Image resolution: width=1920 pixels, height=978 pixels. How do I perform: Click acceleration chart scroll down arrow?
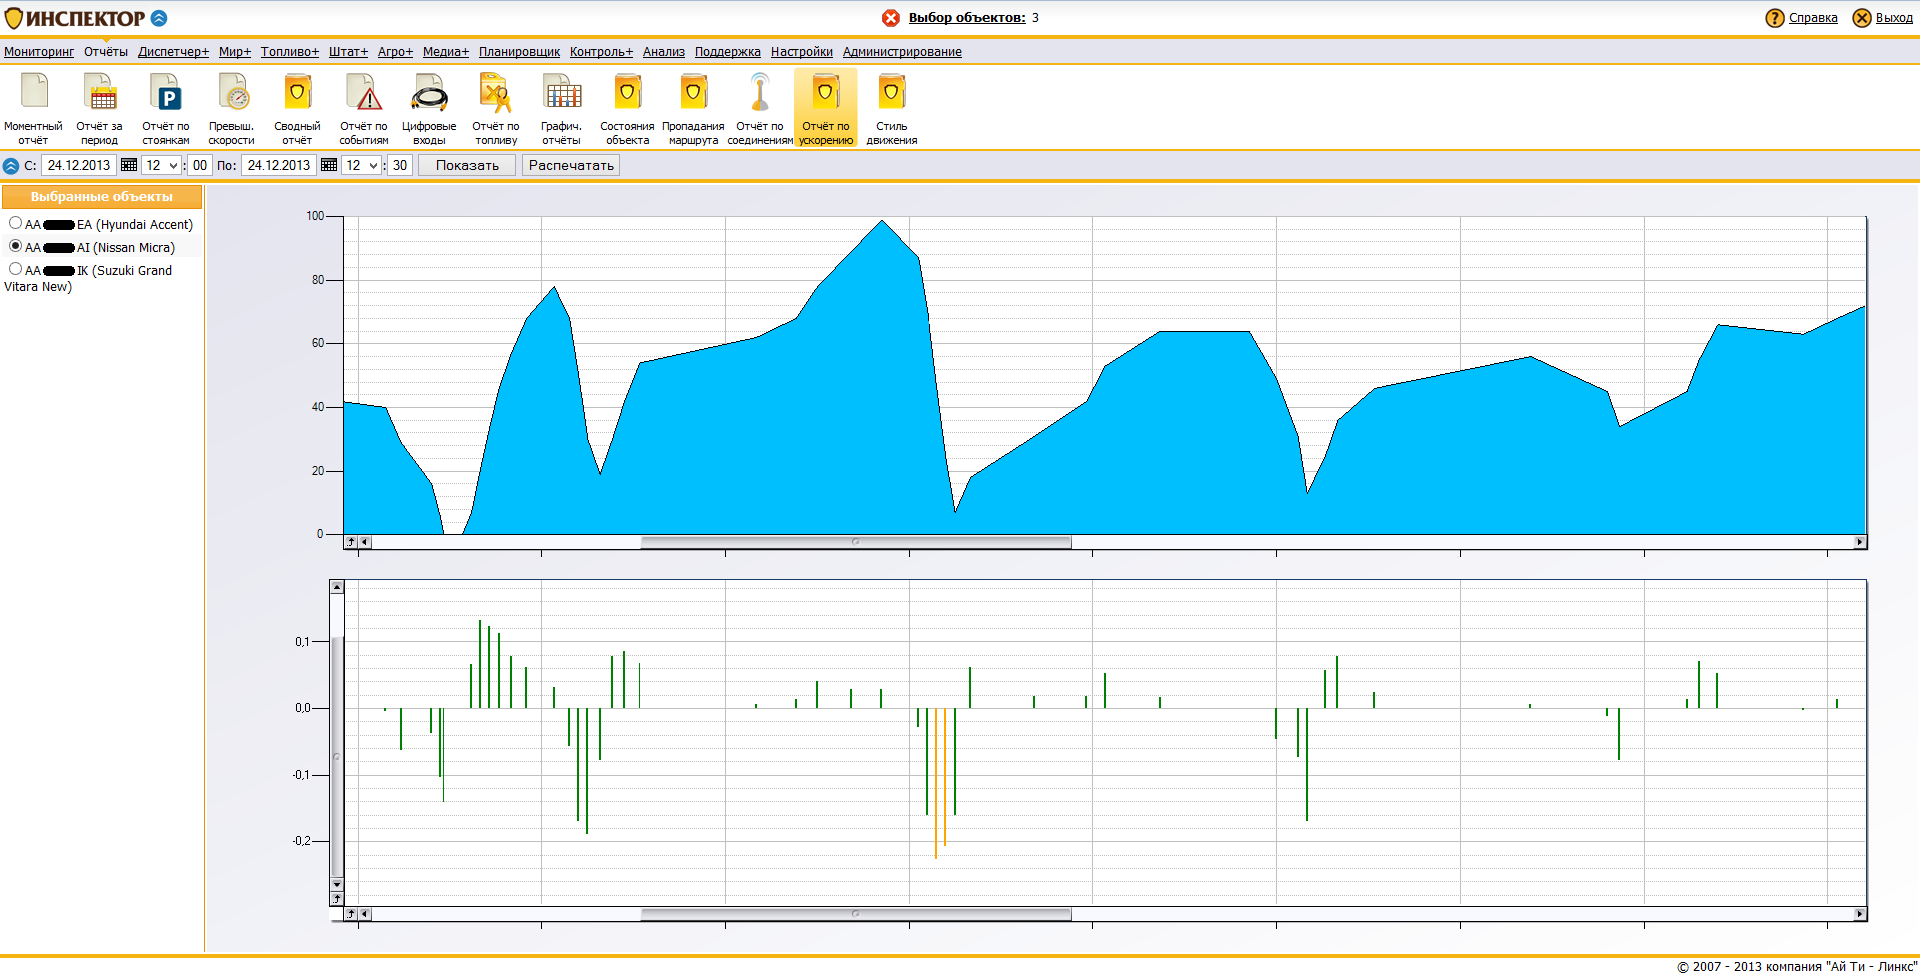click(337, 885)
